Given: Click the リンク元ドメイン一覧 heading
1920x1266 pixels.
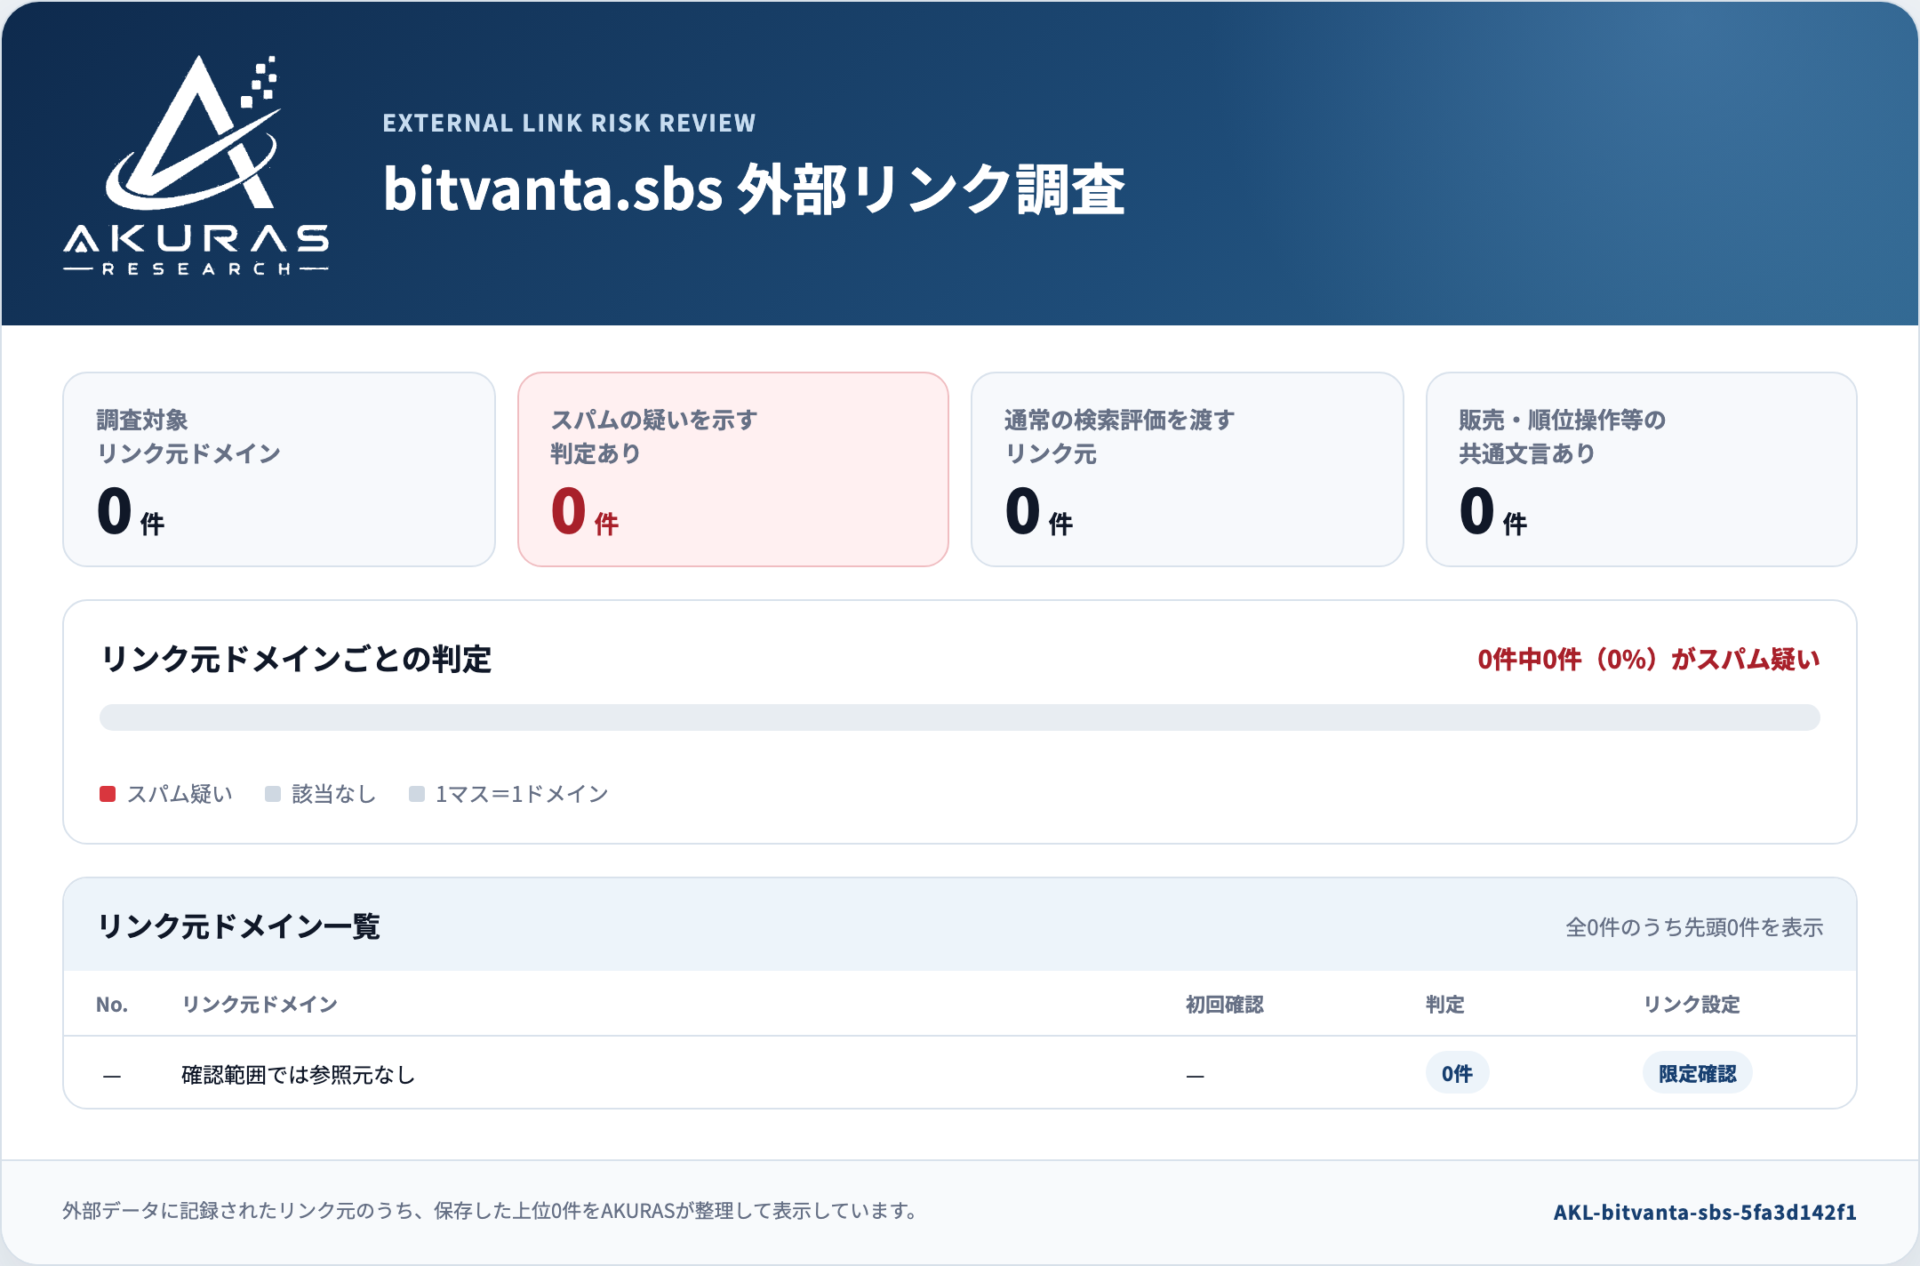Looking at the screenshot, I should point(238,926).
